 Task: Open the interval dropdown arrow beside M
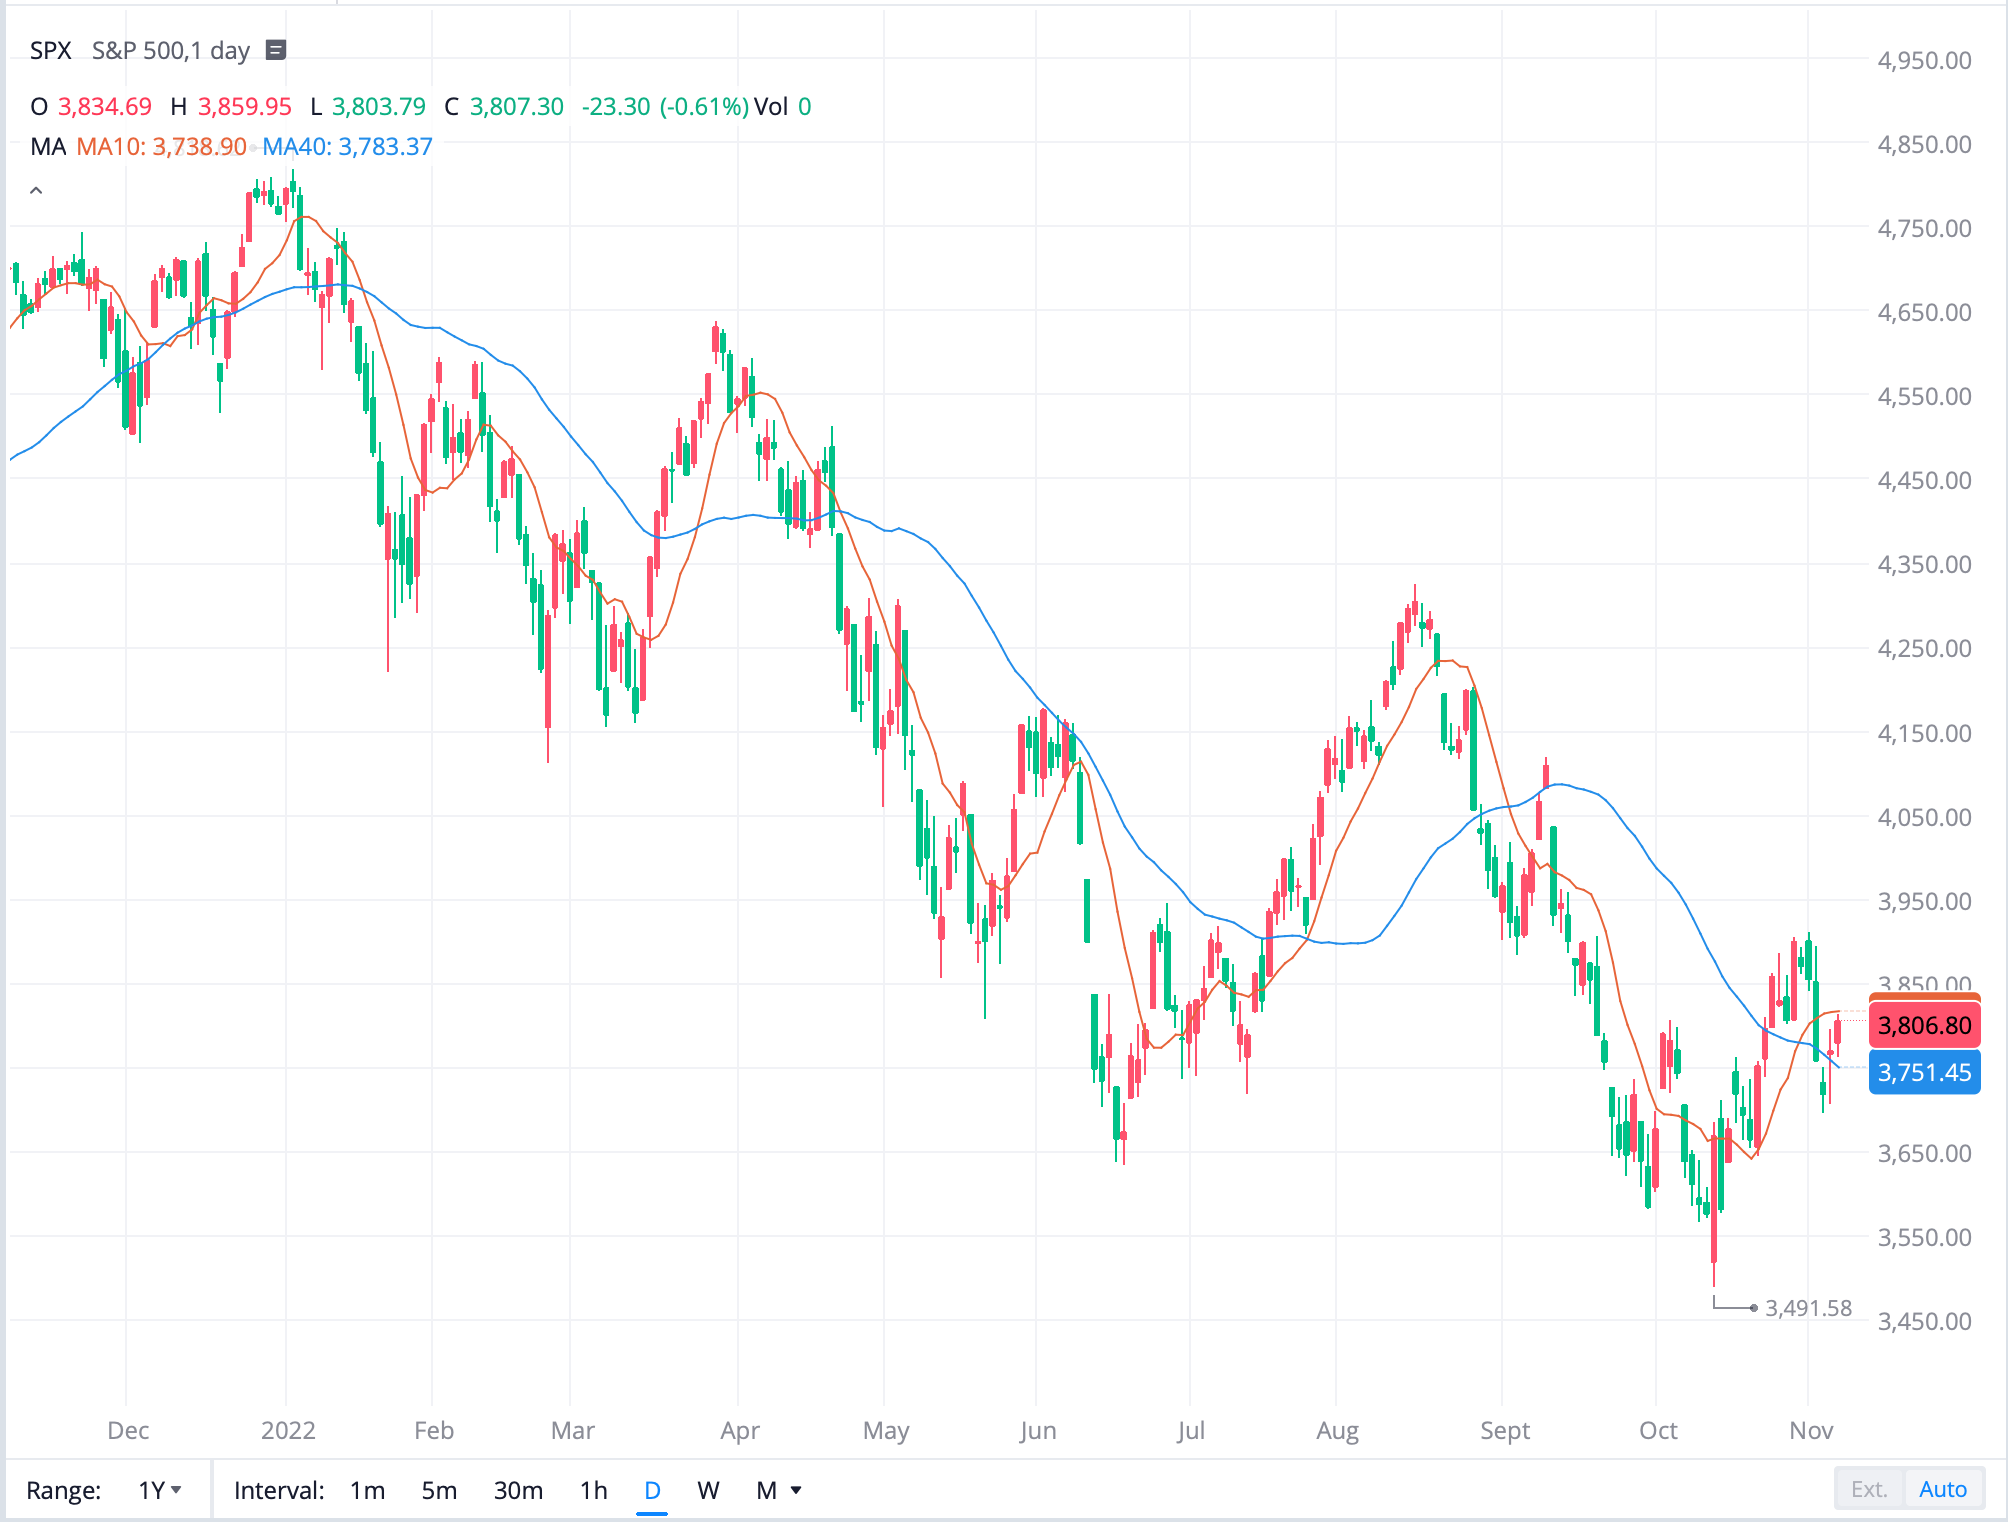pos(795,1489)
